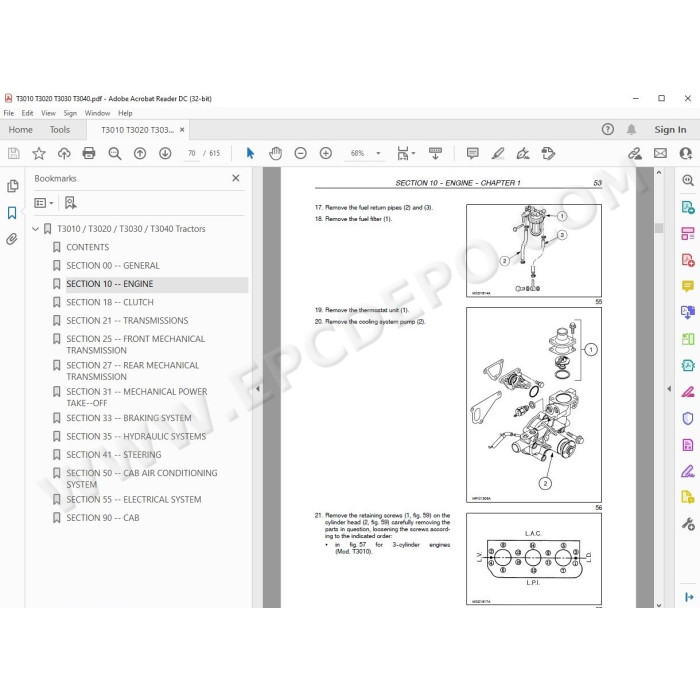The height and width of the screenshot is (700, 700).
Task: Open the help question mark icon
Action: coord(608,129)
